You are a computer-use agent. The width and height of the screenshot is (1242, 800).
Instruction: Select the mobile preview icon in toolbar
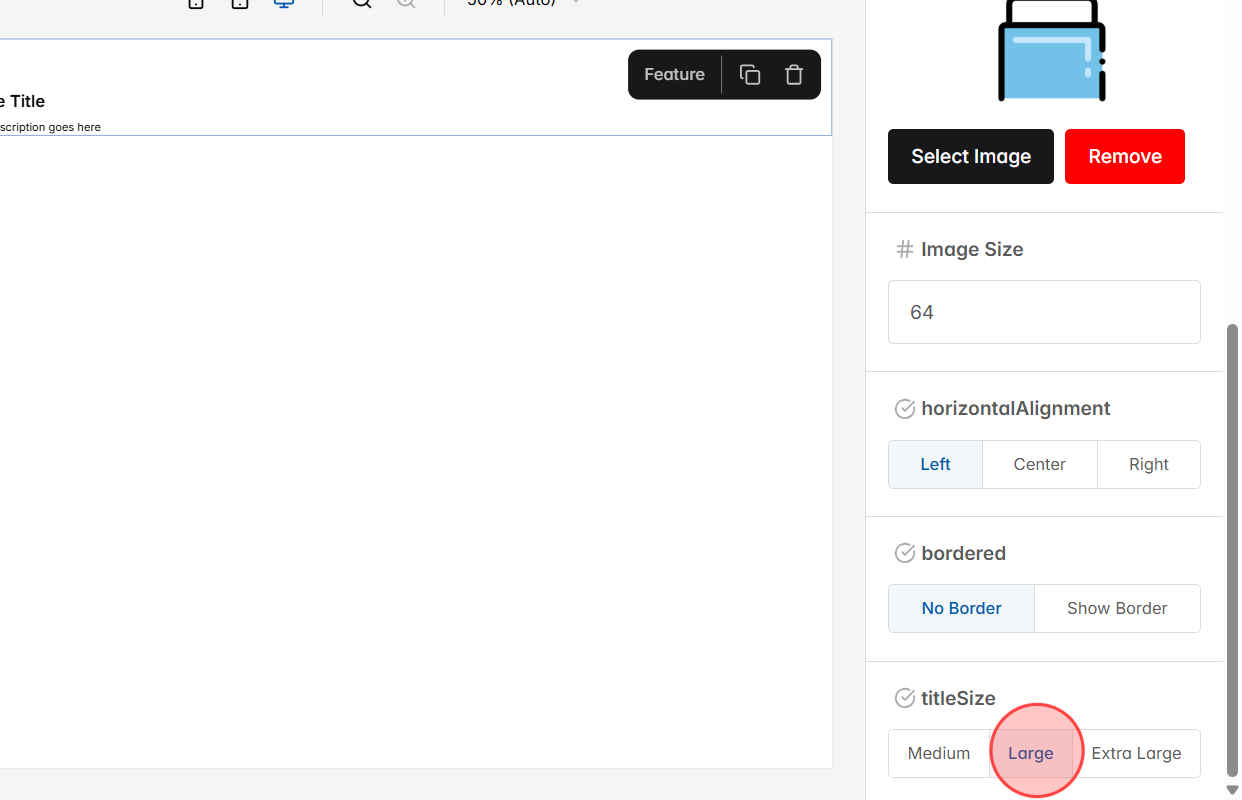click(x=195, y=4)
